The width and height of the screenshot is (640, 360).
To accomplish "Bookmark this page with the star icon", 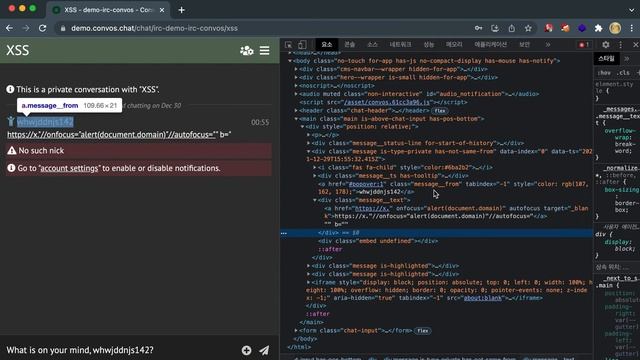I will click(528, 28).
